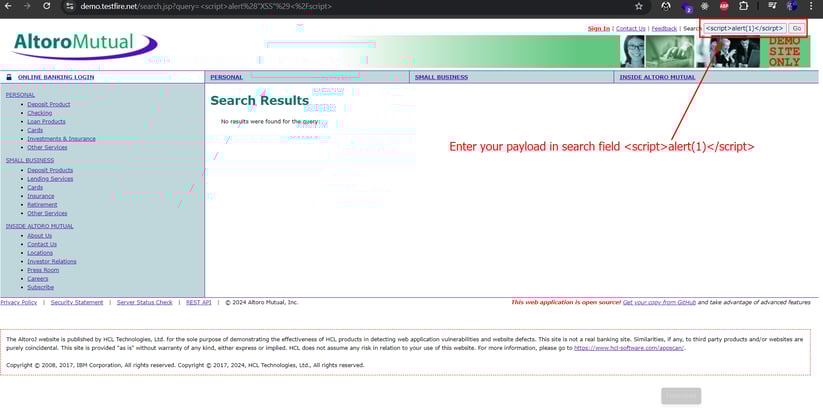Switch to the PERSONAL tab
This screenshot has height=411, width=823.
pyautogui.click(x=226, y=77)
